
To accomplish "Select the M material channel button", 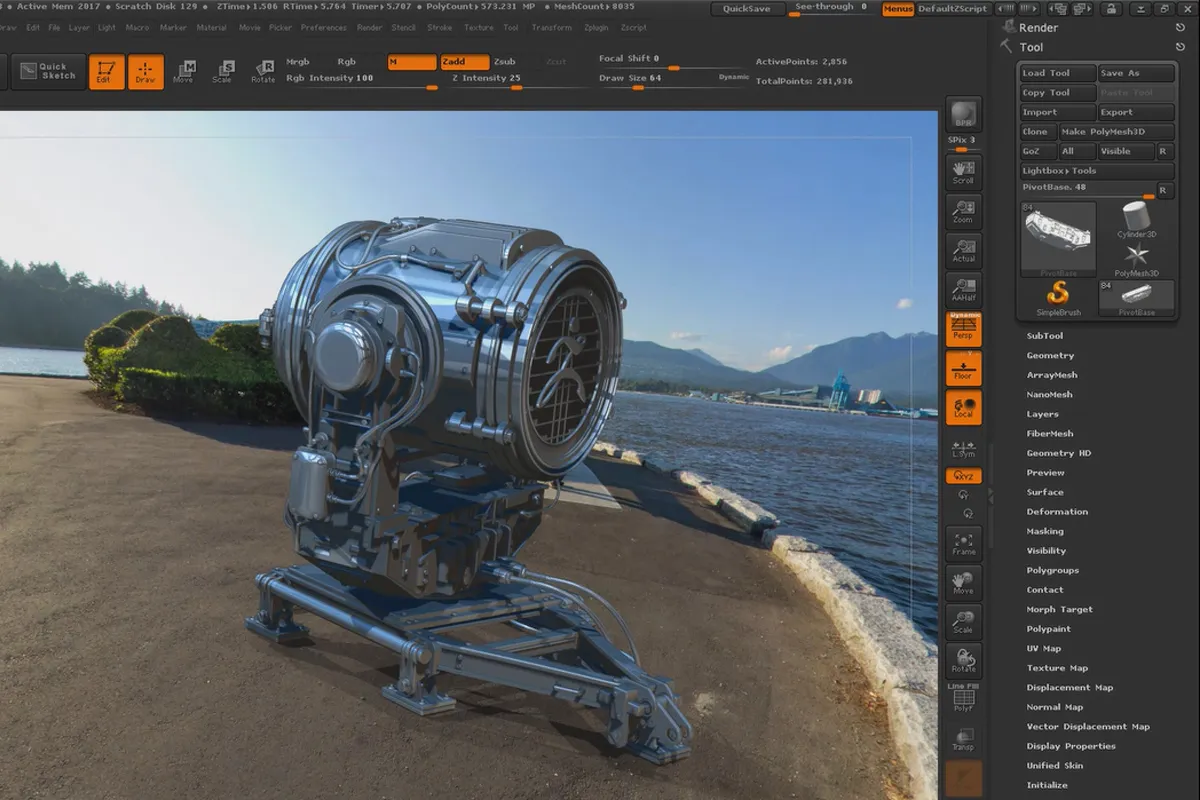I will click(x=412, y=62).
